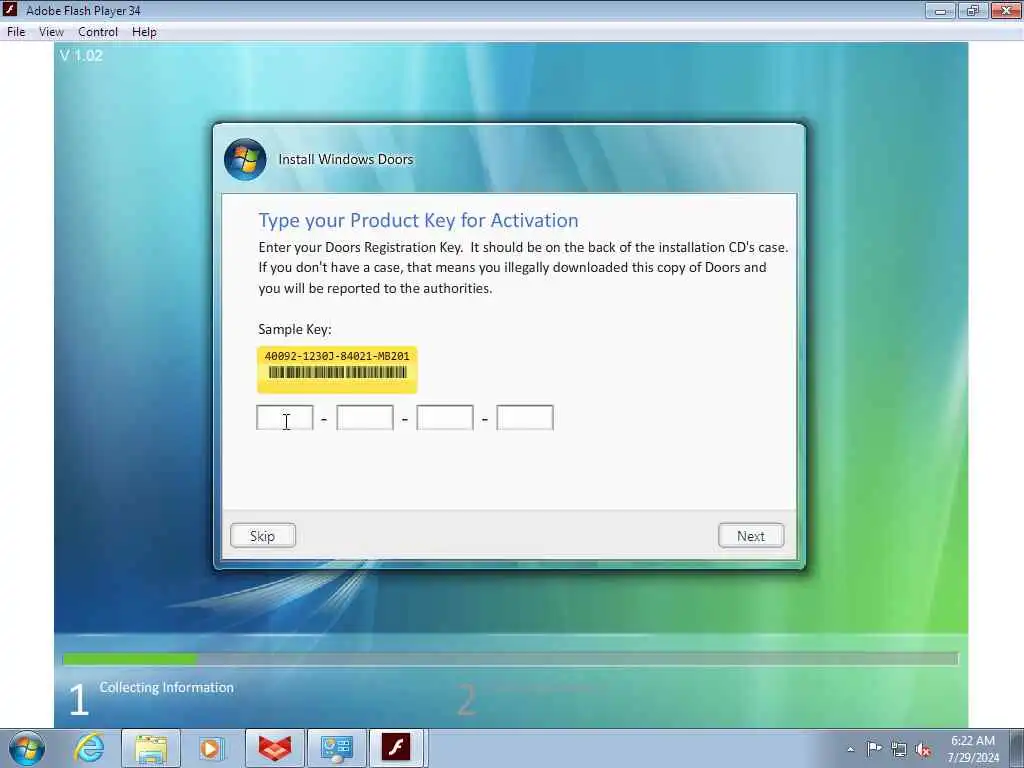1024x768 pixels.
Task: Launch Internet Explorer from taskbar
Action: (x=88, y=748)
